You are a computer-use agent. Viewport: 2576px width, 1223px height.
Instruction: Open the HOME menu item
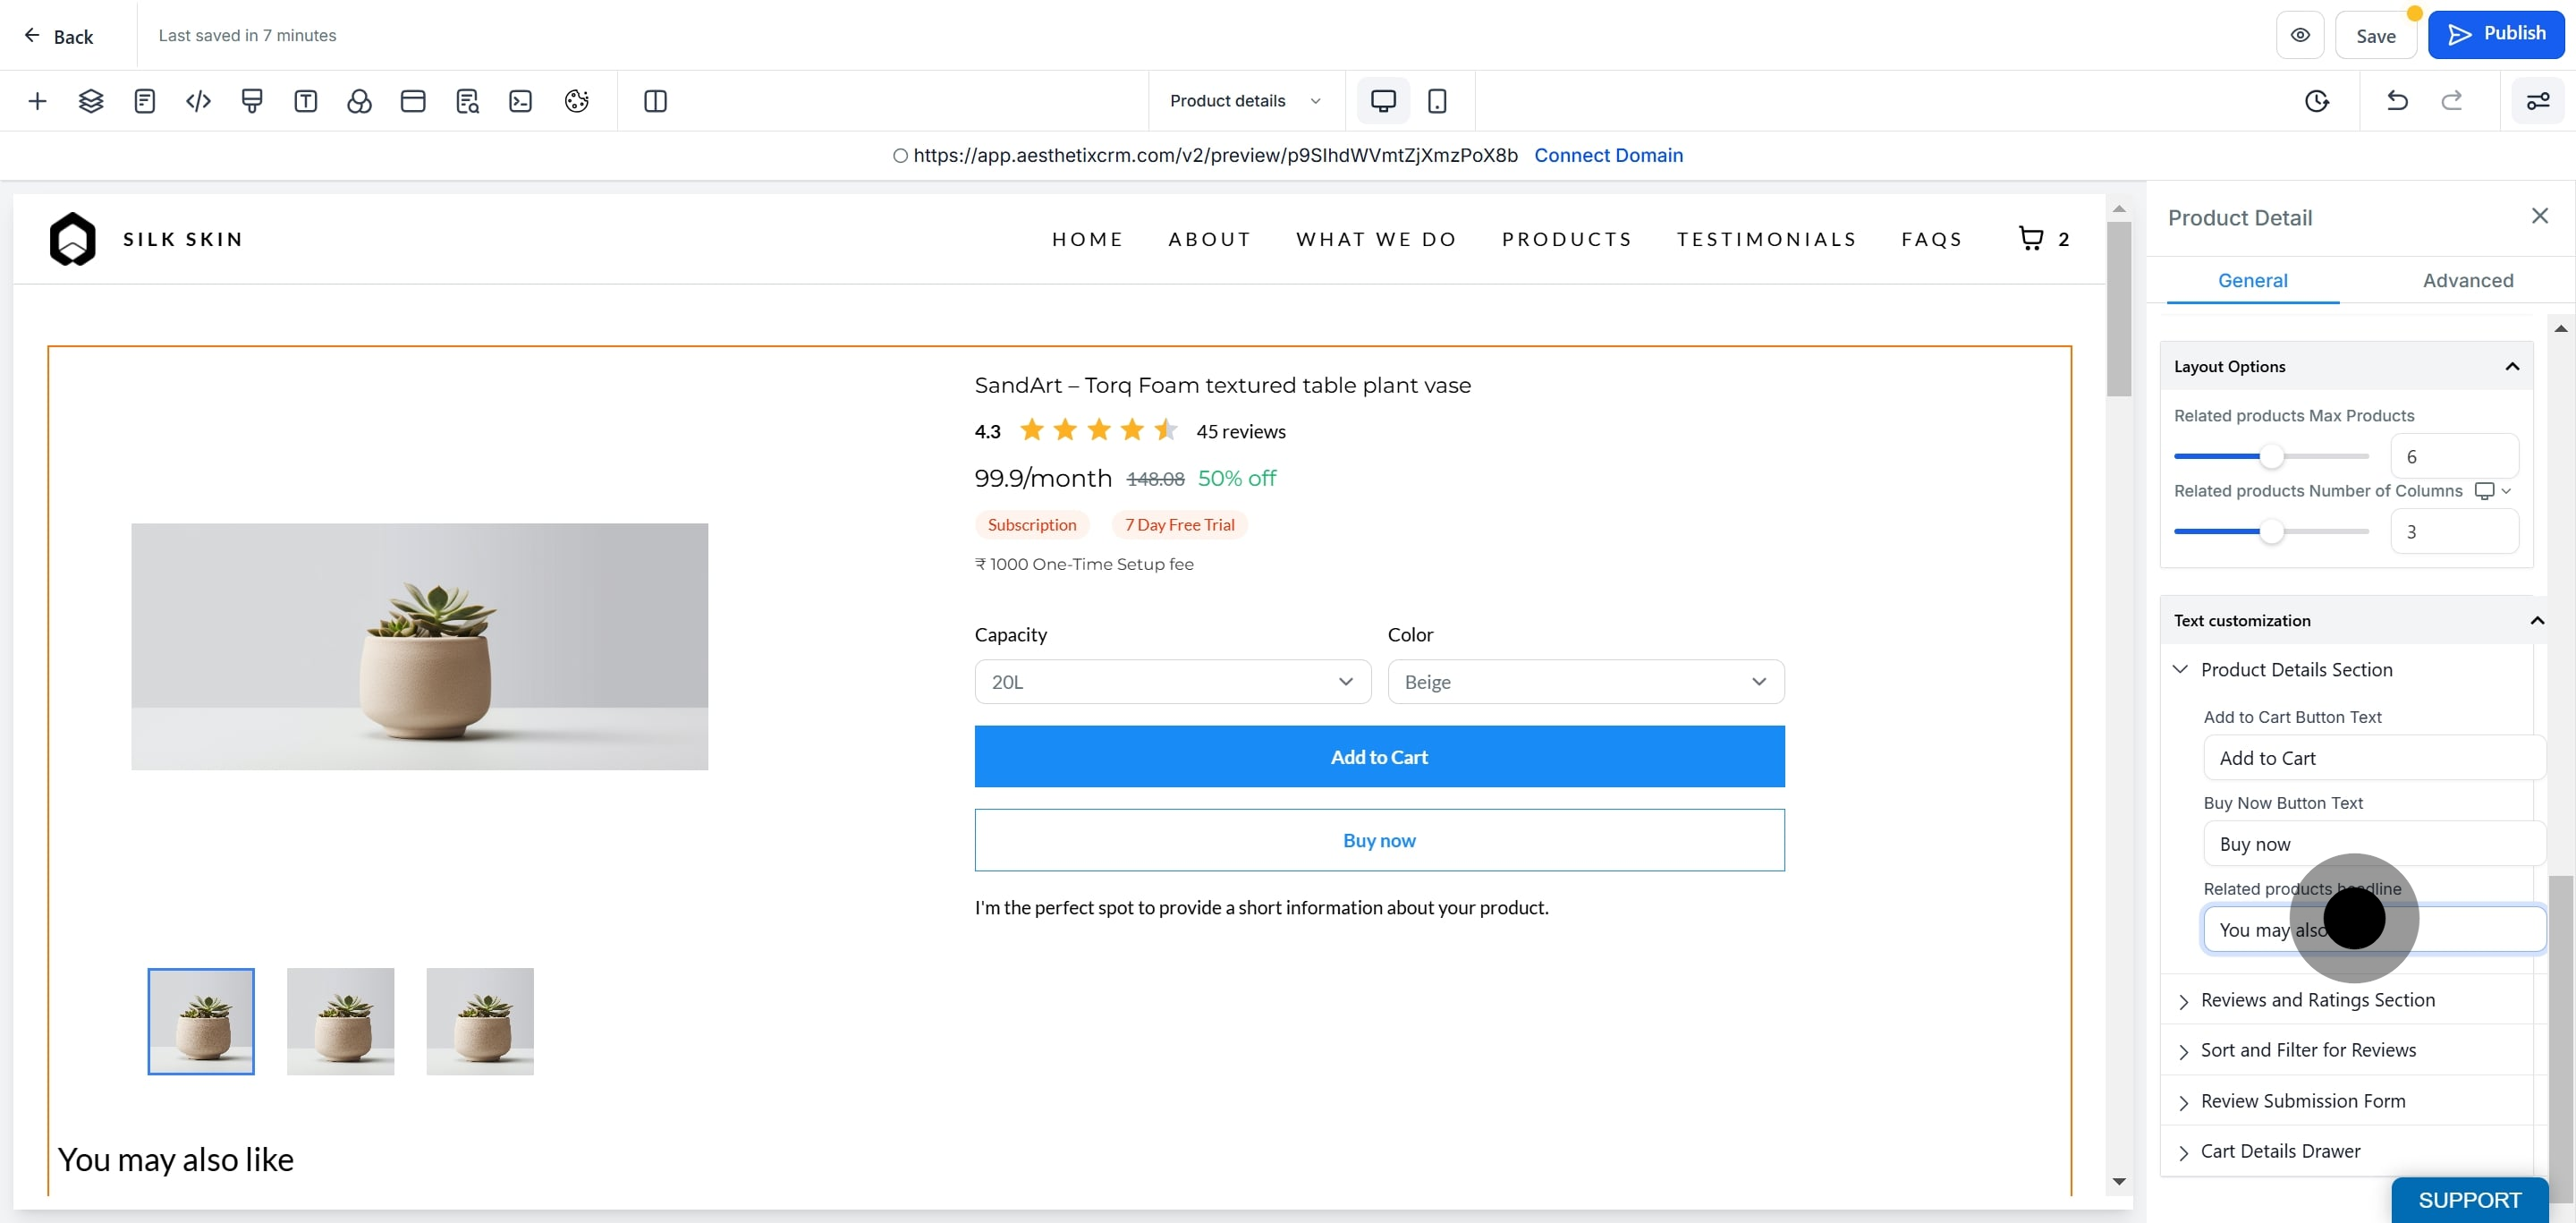tap(1087, 239)
